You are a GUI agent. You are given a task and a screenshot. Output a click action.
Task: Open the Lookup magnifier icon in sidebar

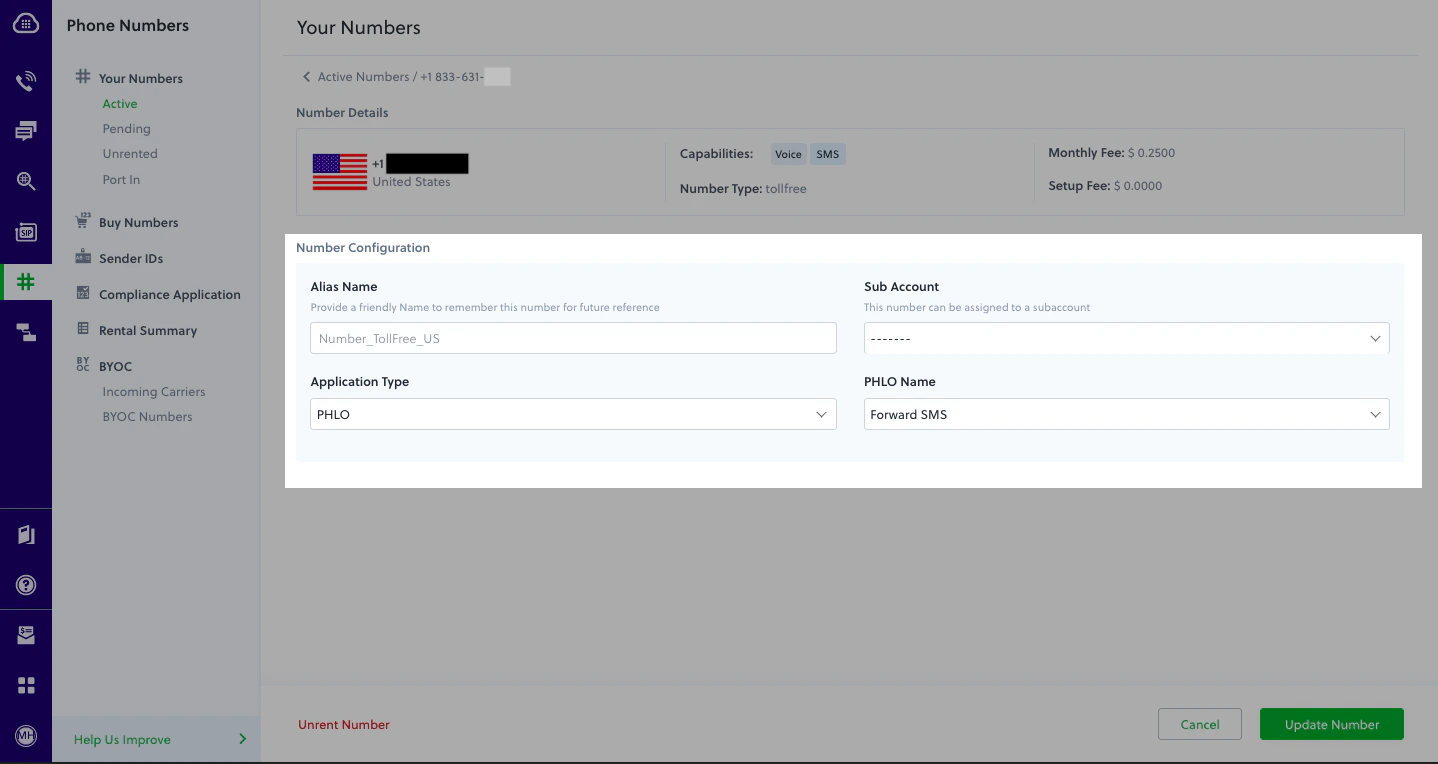(x=26, y=181)
